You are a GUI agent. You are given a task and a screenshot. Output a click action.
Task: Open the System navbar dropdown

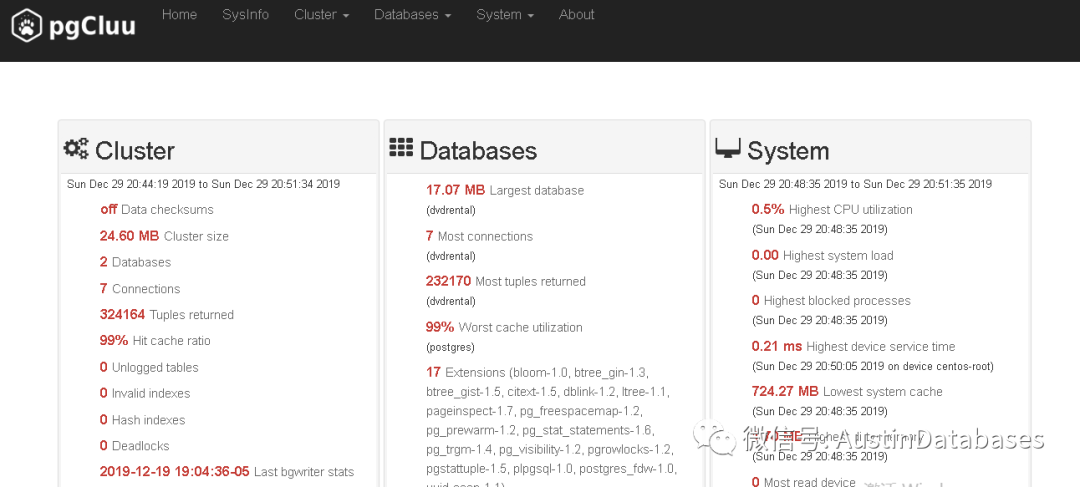click(x=504, y=15)
